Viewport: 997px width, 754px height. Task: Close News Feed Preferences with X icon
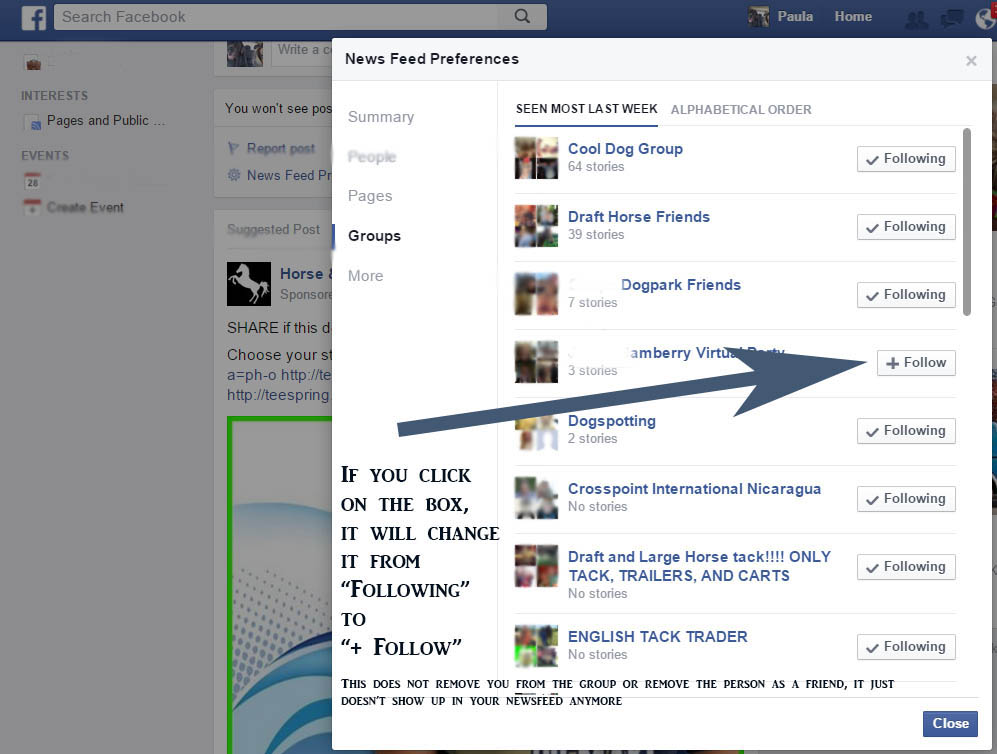point(971,61)
